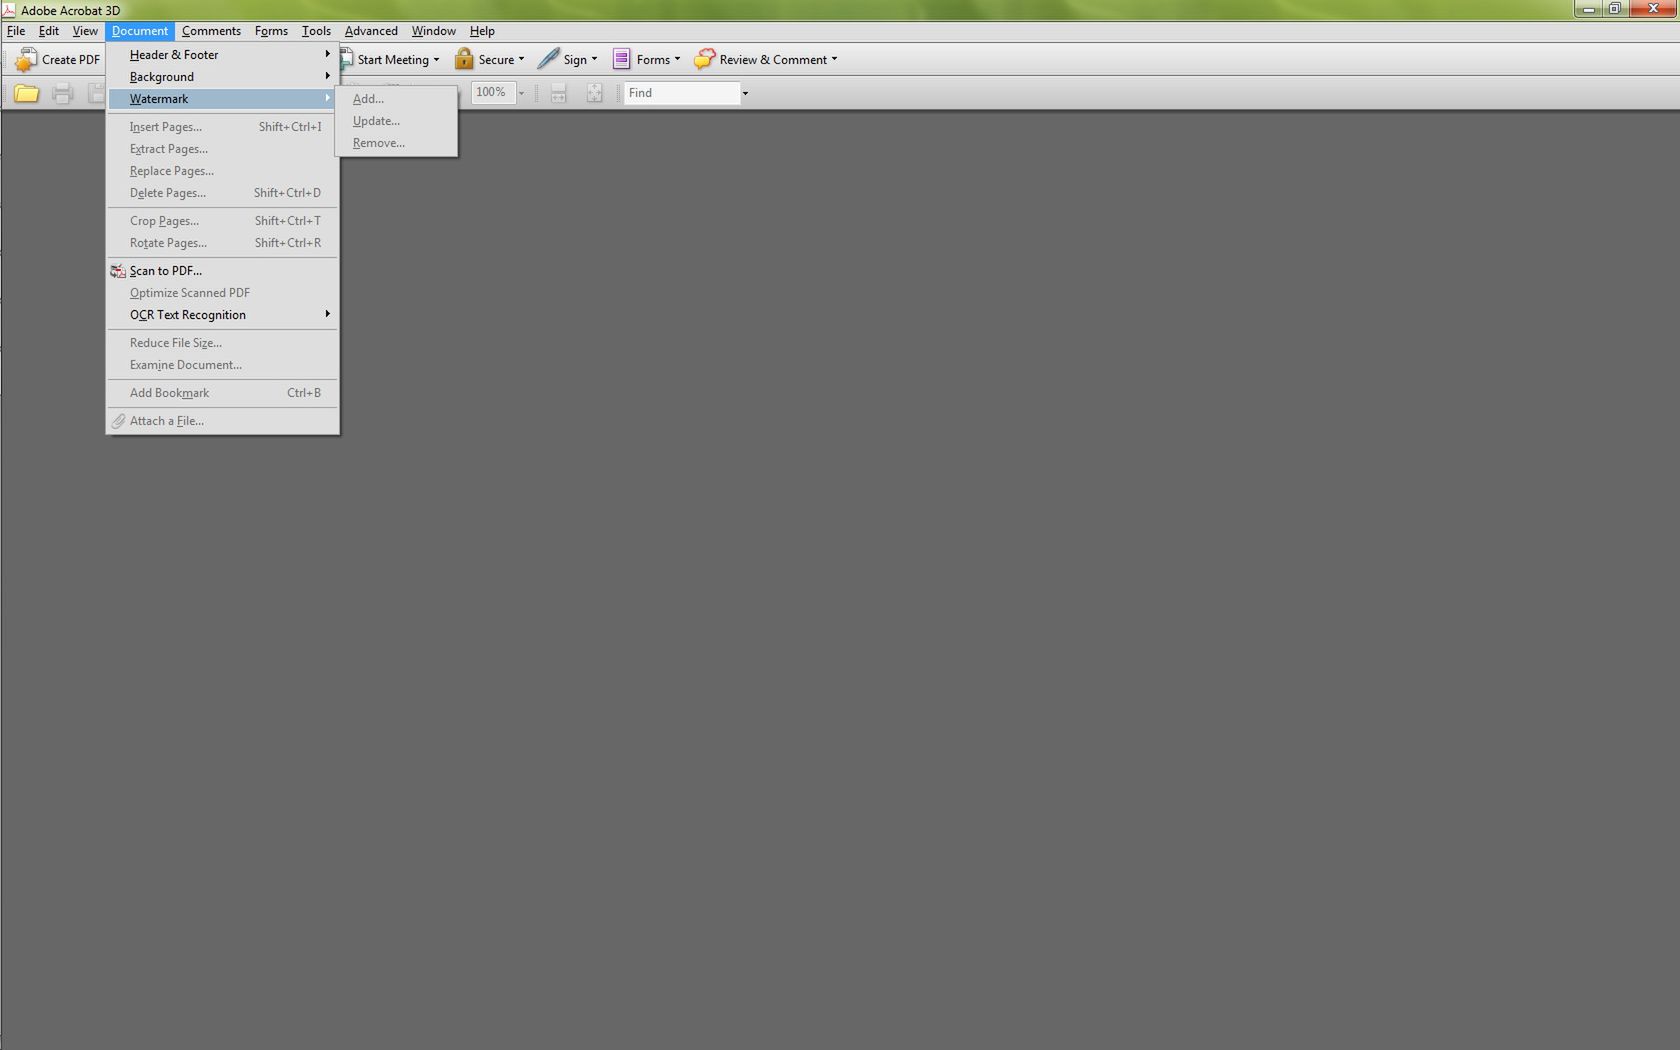Click the 100% zoom value field
1680x1050 pixels.
coord(493,92)
